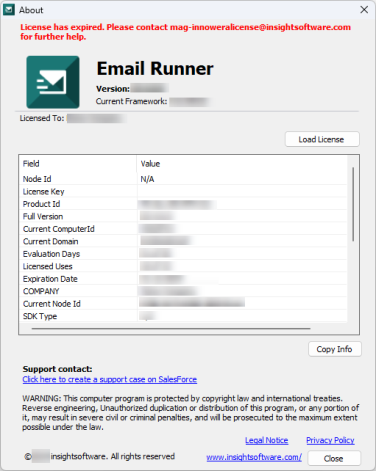The width and height of the screenshot is (376, 471).
Task: Click the insightsoftware All rights reserved text
Action: click(113, 456)
